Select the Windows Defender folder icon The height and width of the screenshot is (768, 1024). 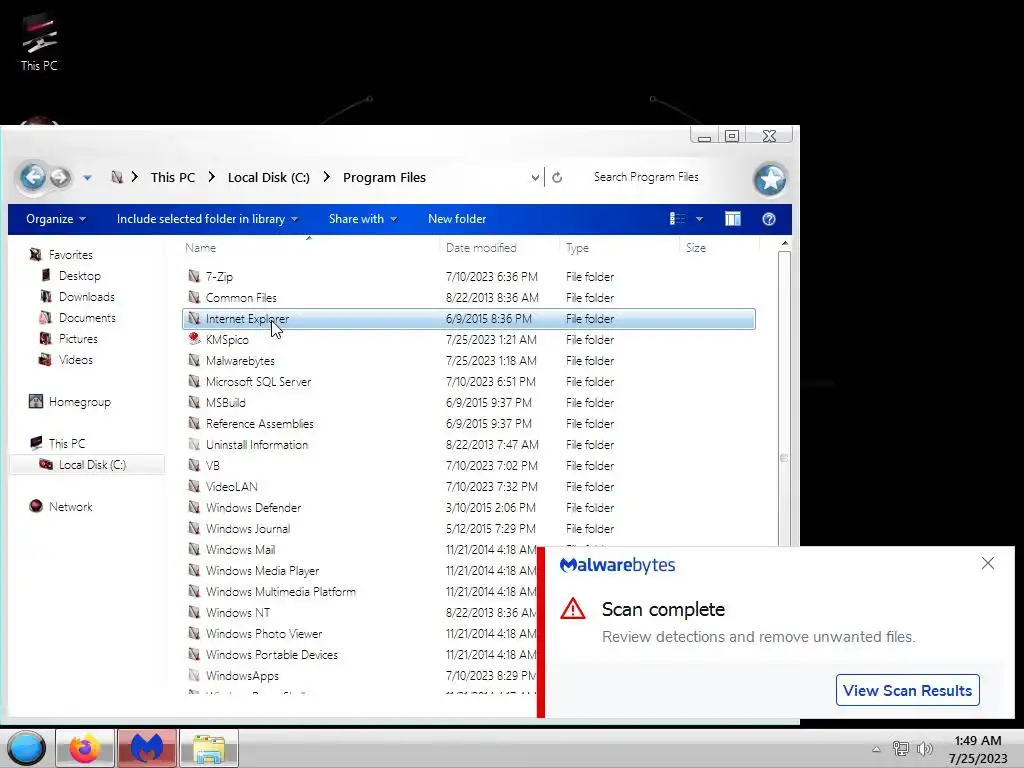(194, 507)
